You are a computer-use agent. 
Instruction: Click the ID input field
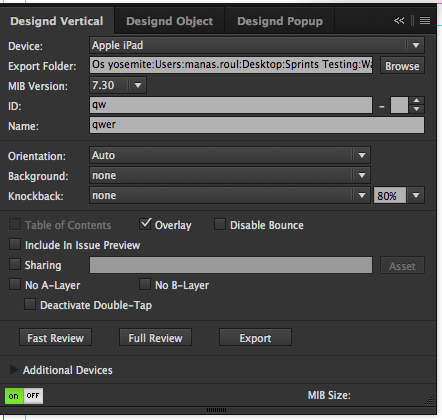click(231, 105)
